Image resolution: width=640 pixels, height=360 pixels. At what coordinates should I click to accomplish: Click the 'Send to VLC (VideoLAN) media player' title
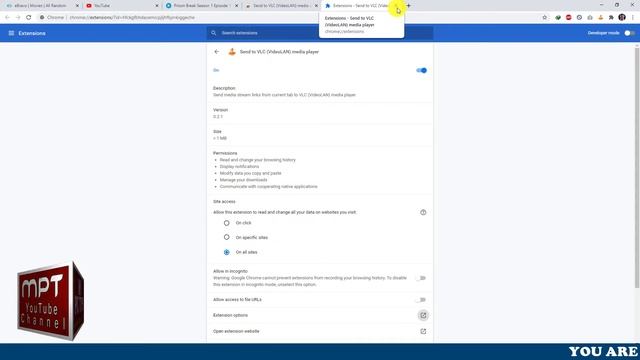tap(279, 52)
